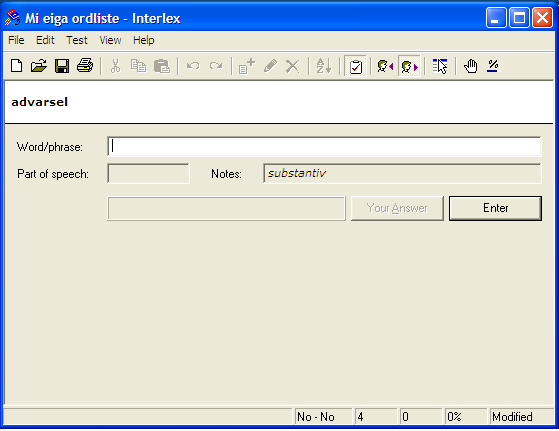Screen dimensions: 559x431
Task: Click the Notes field showing substantiv
Action: click(x=402, y=174)
